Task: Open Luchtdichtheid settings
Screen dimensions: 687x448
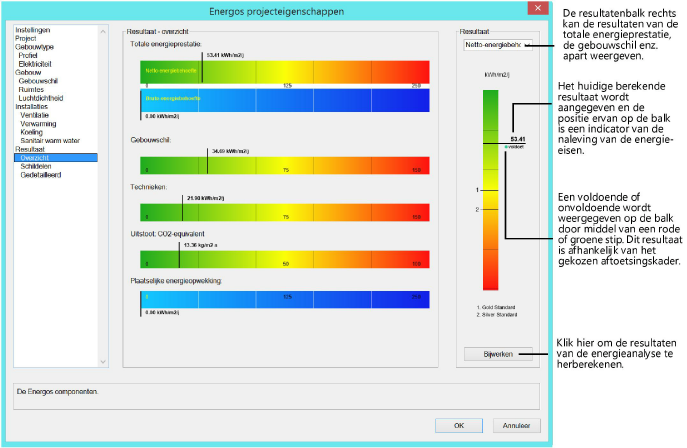Action: (x=42, y=98)
